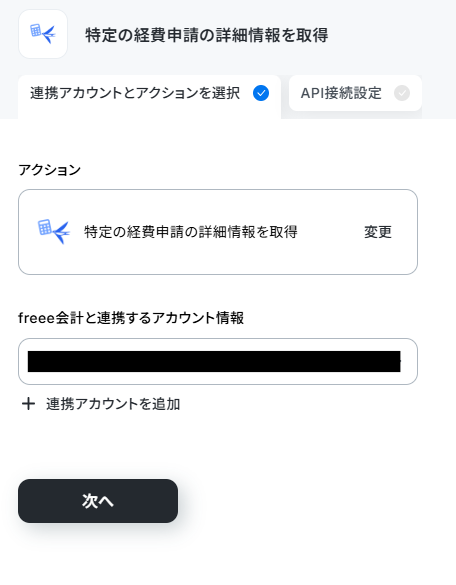
Task: Click the action name text inside the action card
Action: (191, 232)
